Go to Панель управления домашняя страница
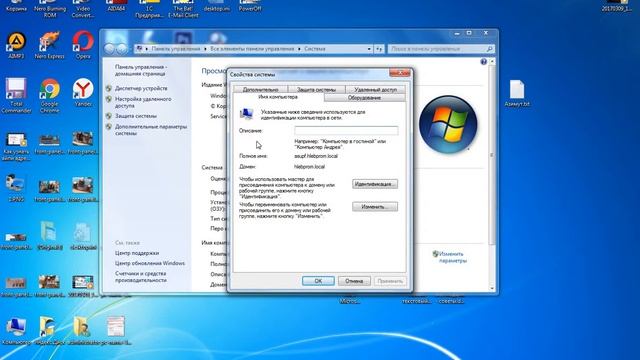 click(141, 70)
